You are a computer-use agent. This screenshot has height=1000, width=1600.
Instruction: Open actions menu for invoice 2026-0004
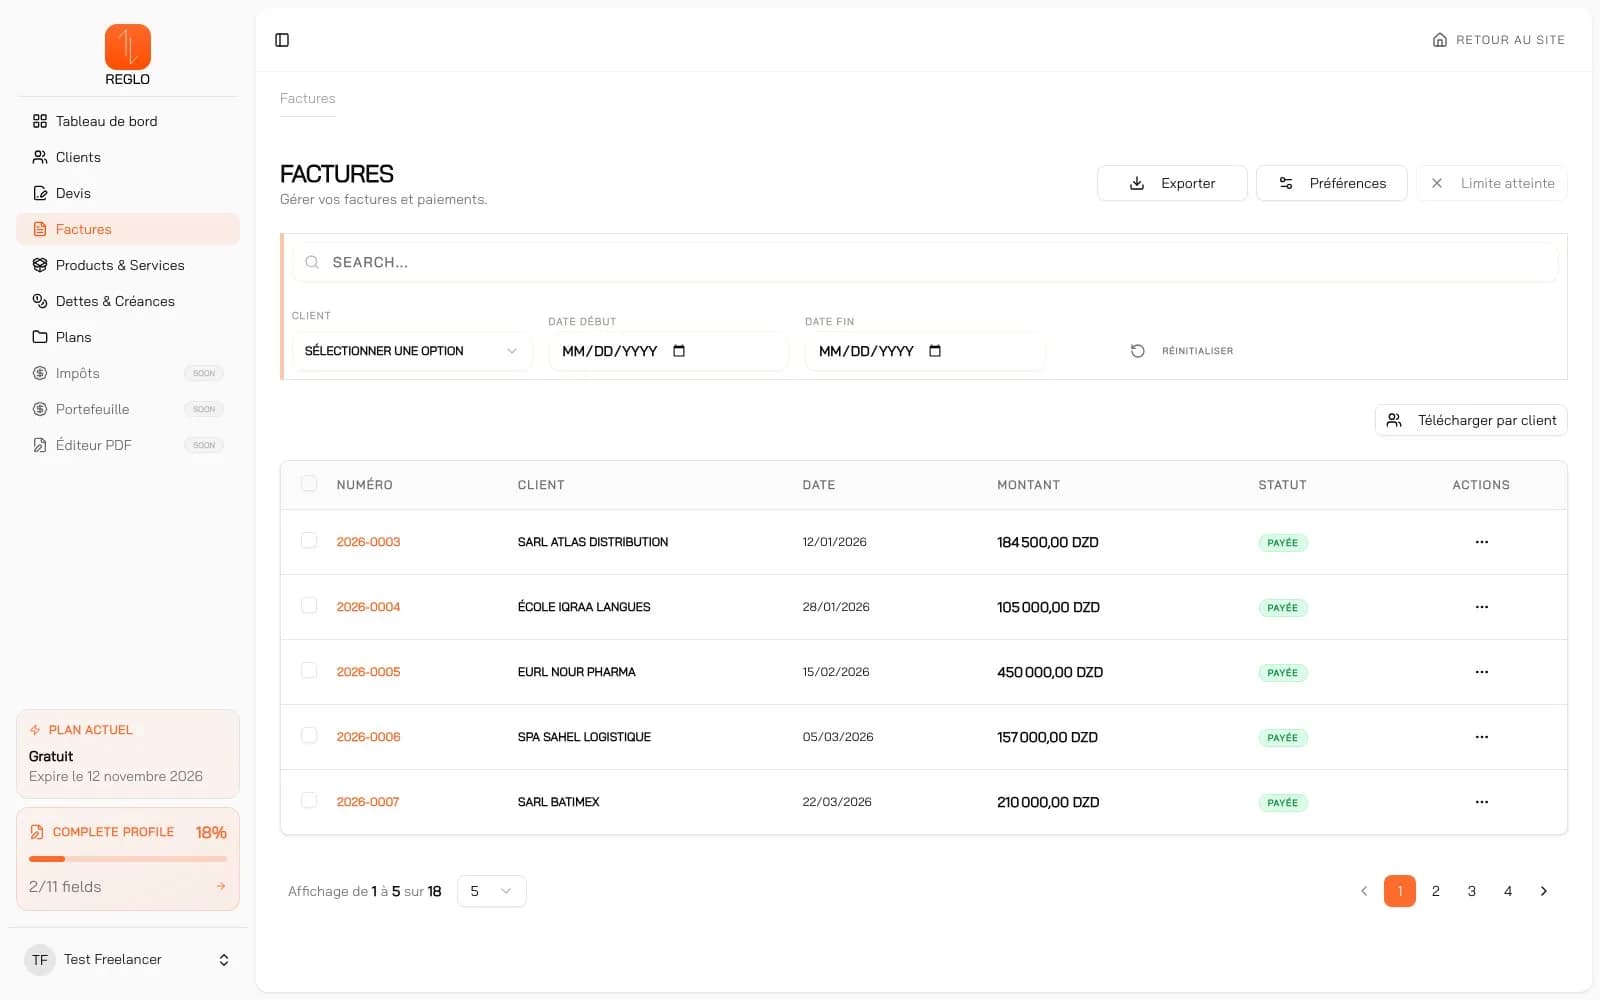click(x=1482, y=607)
